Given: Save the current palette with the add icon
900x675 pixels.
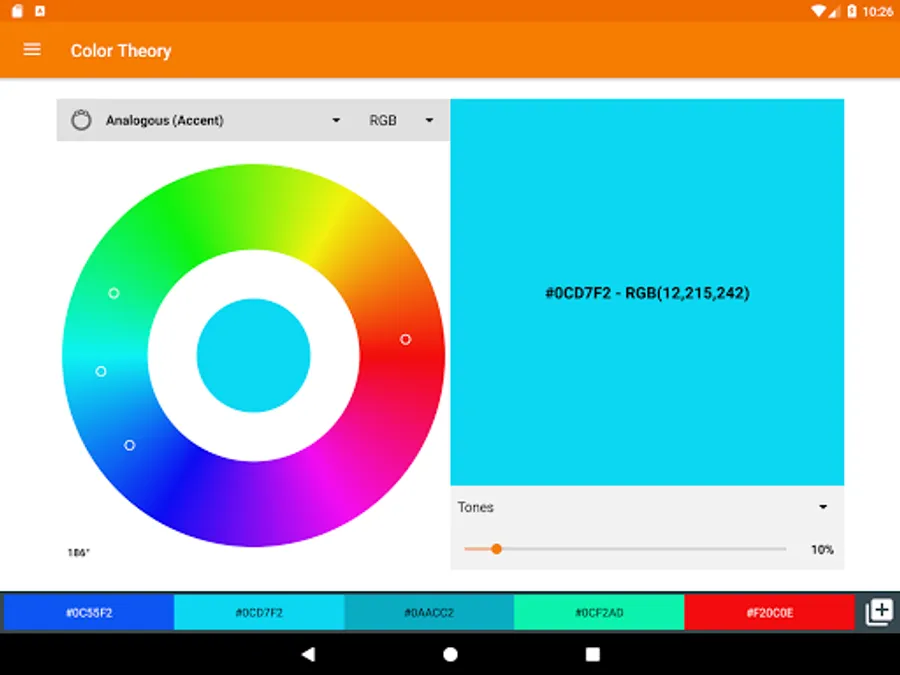Looking at the screenshot, I should 879,612.
